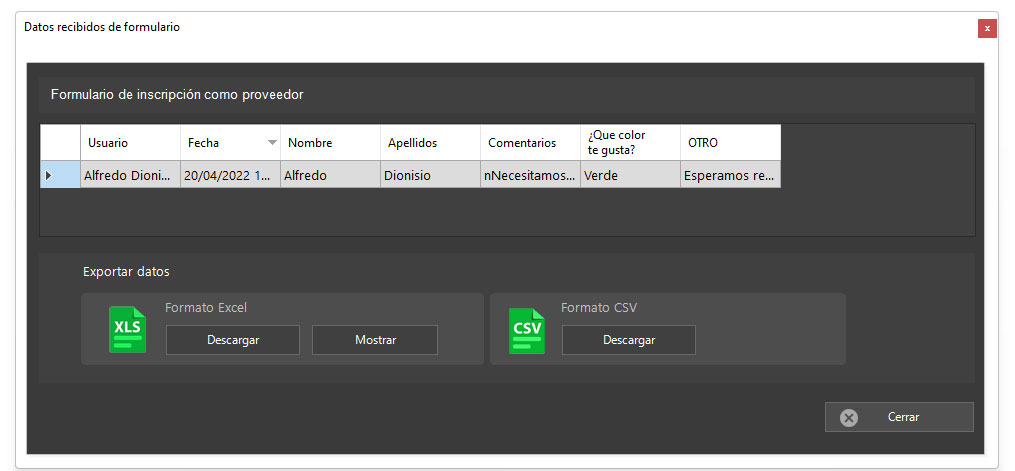The width and height of the screenshot is (1015, 471).
Task: Close the window with red X
Action: pyautogui.click(x=987, y=28)
